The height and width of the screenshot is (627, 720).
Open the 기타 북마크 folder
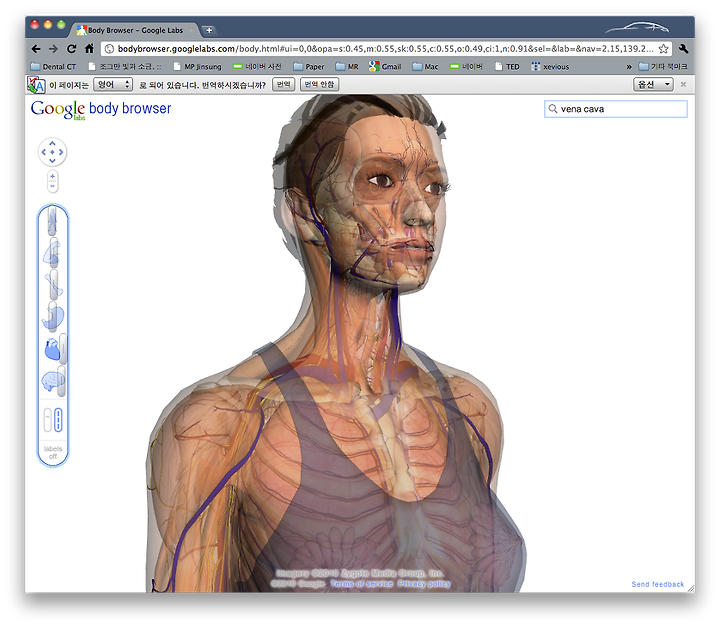click(x=663, y=67)
